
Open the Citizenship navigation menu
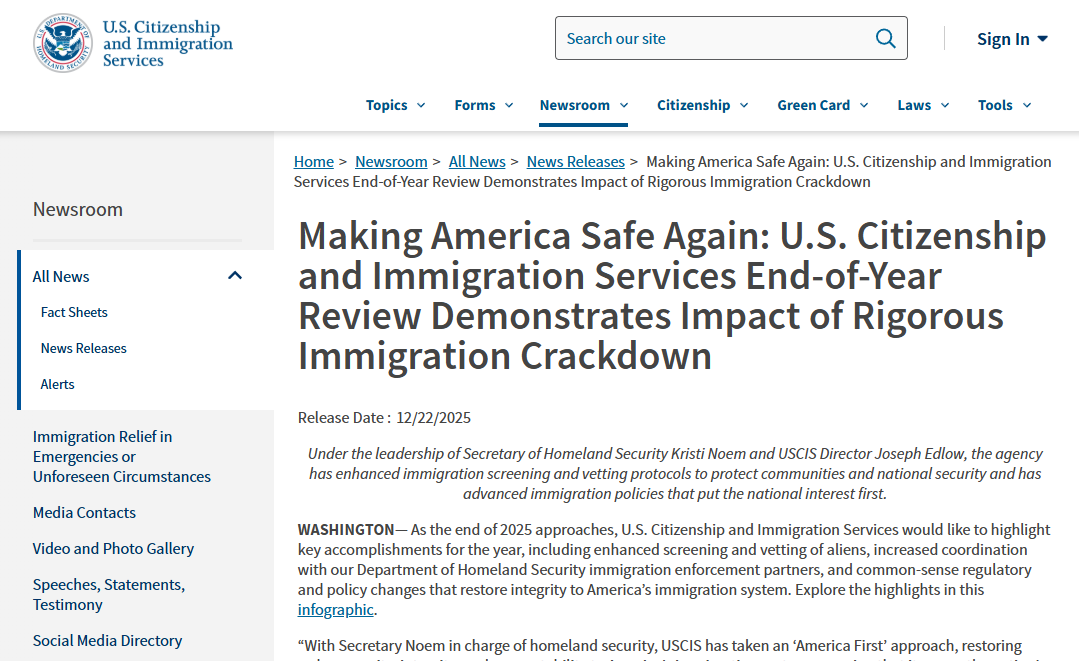coord(702,105)
